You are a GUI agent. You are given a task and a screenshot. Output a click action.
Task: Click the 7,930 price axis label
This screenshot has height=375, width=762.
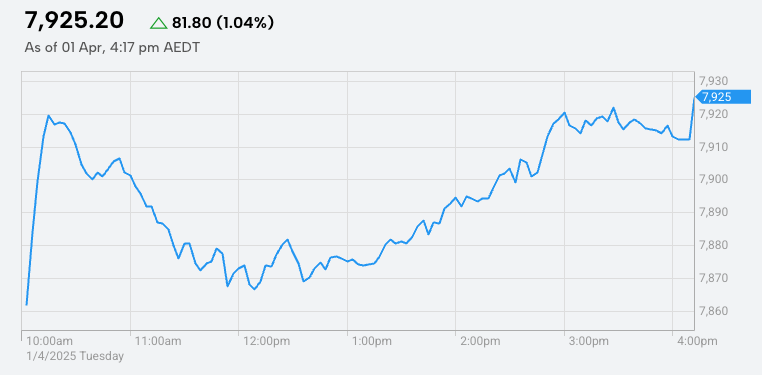click(x=712, y=80)
